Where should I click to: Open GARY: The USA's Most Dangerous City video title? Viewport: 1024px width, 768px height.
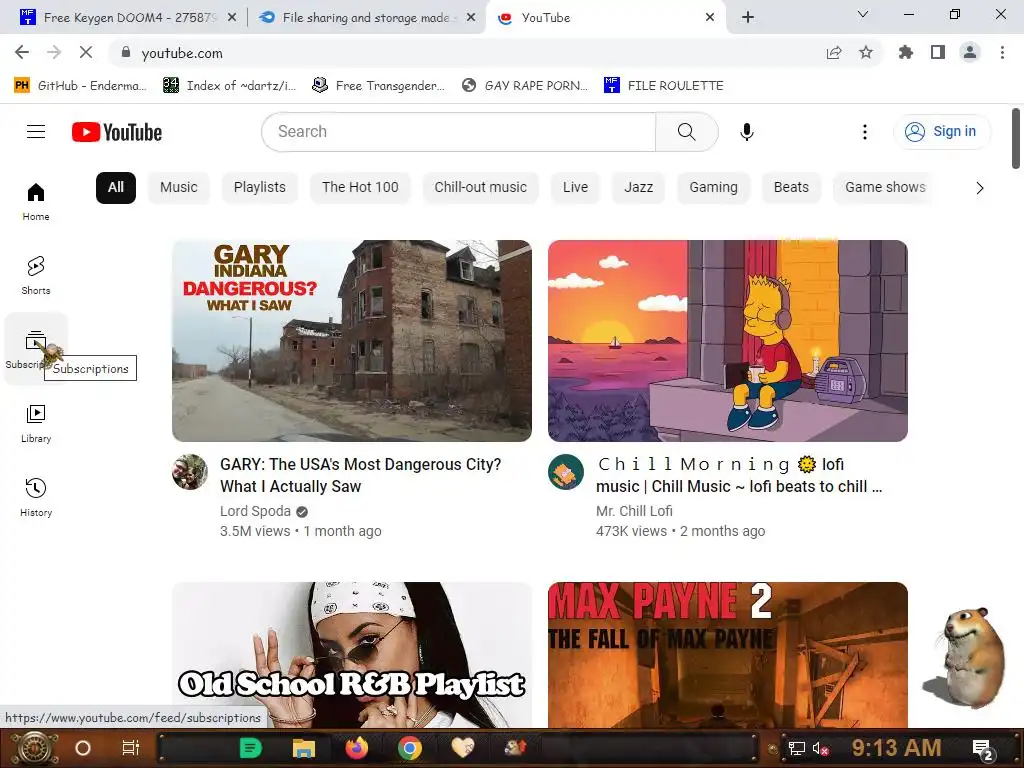pyautogui.click(x=360, y=475)
